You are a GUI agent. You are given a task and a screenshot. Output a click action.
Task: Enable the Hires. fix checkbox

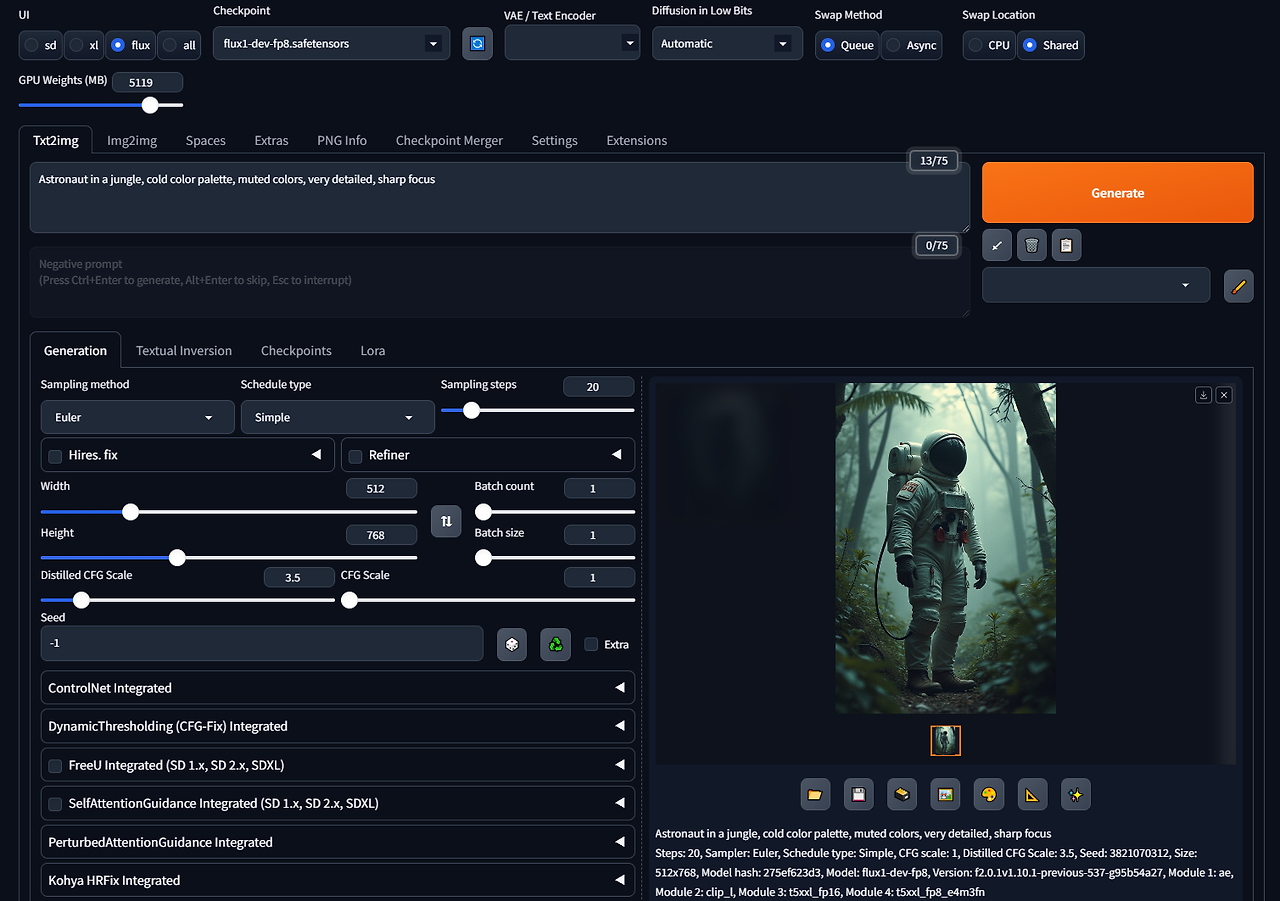[55, 455]
